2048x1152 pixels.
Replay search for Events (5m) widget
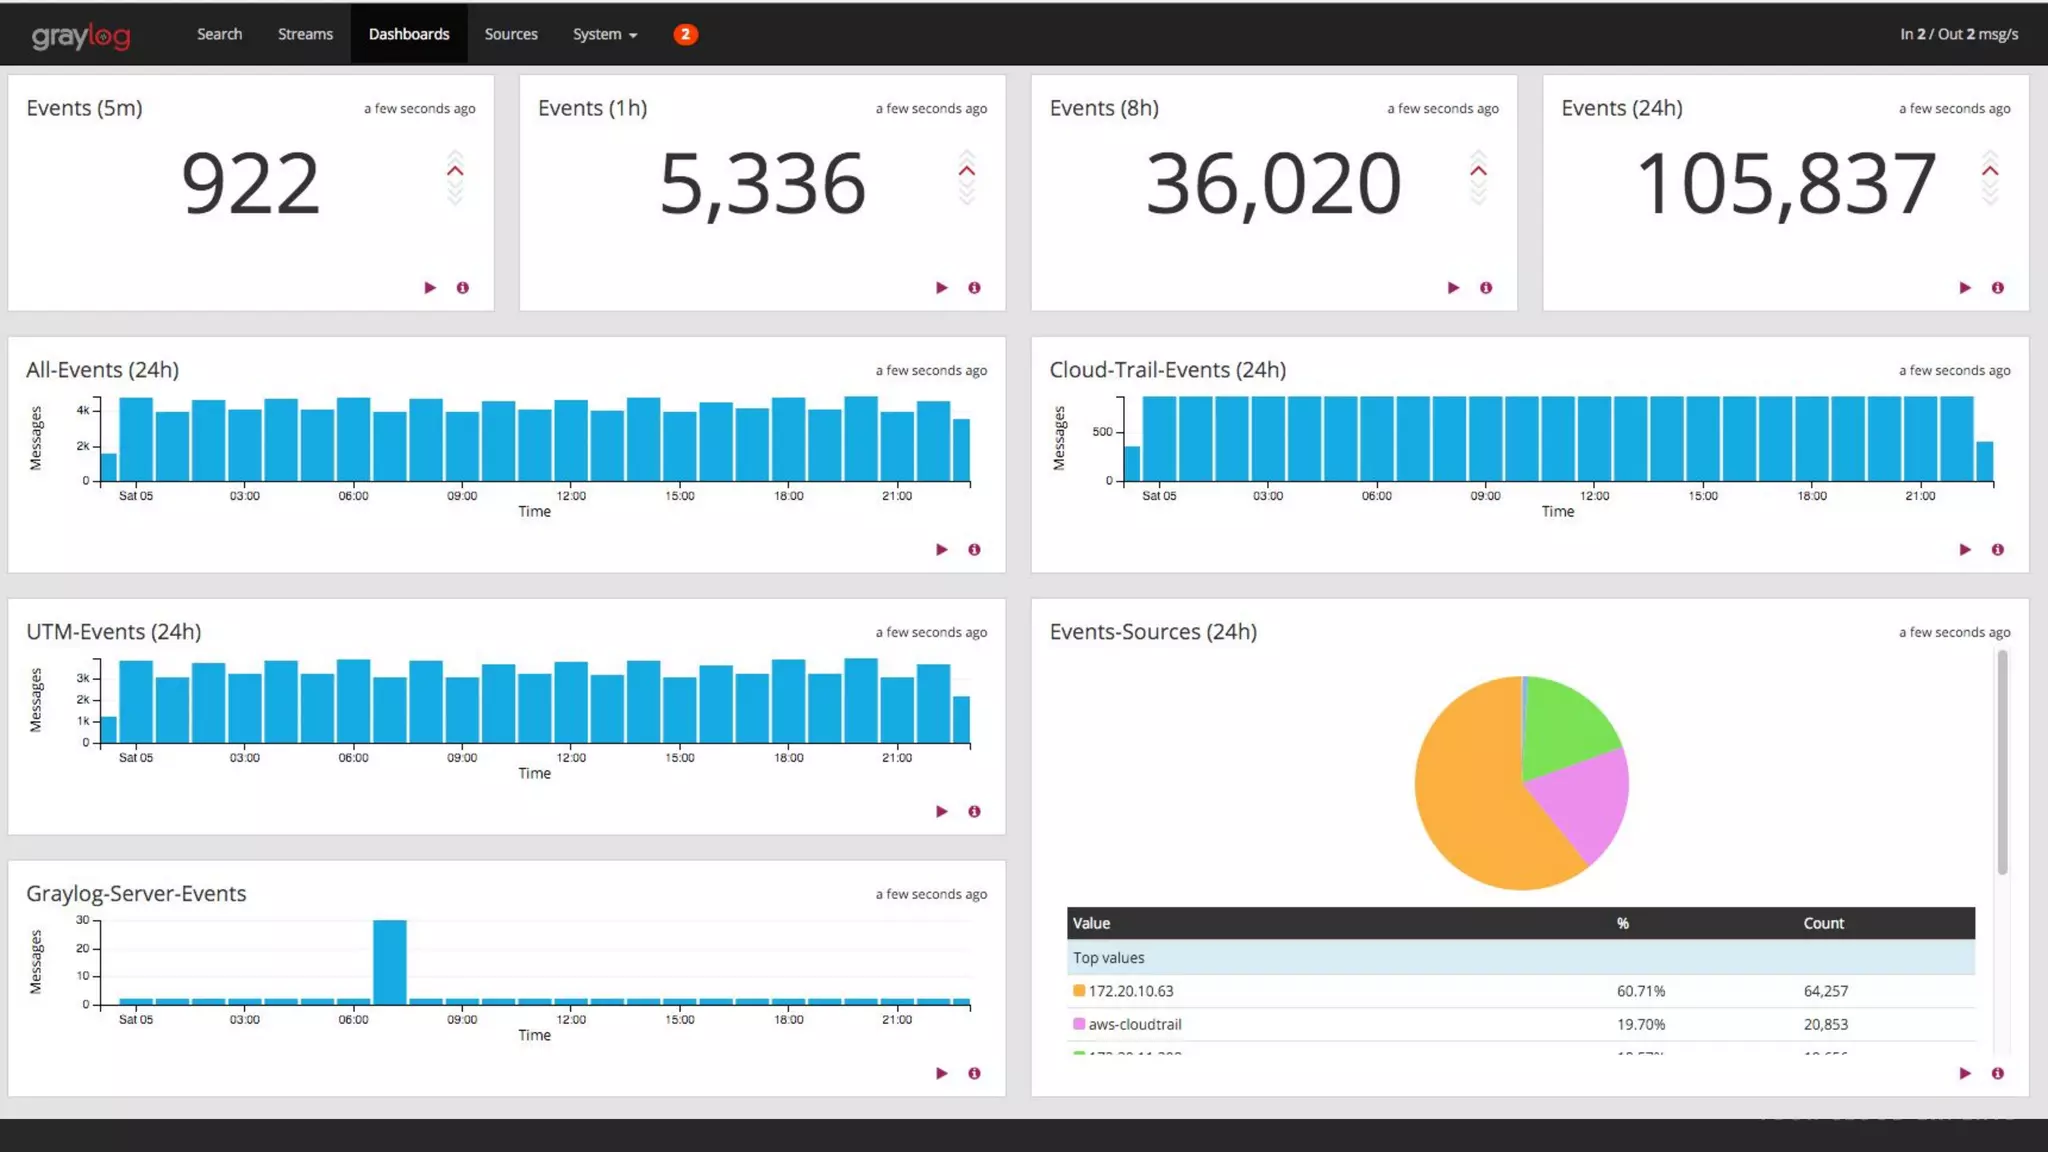click(430, 288)
